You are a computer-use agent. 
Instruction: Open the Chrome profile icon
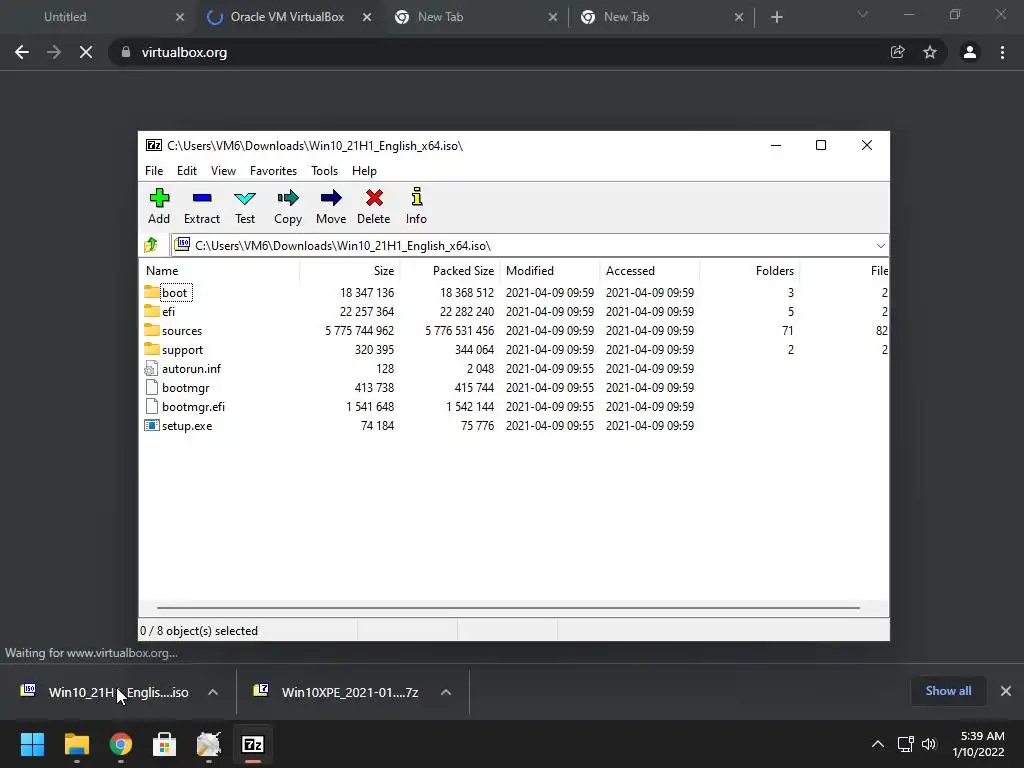[970, 52]
